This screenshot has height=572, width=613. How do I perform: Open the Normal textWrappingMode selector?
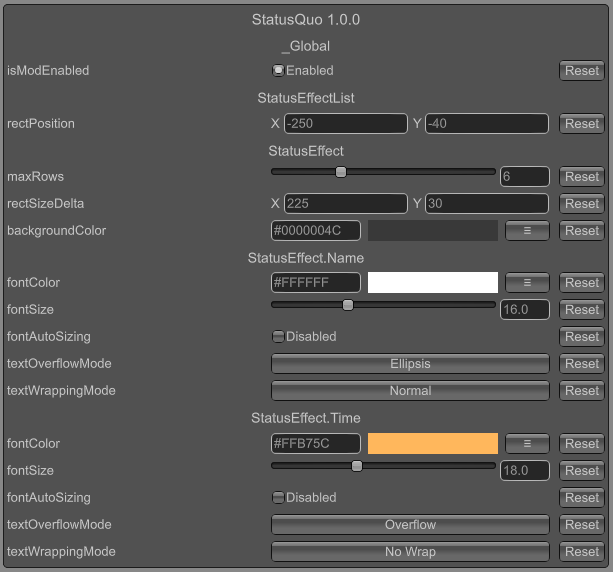point(410,391)
